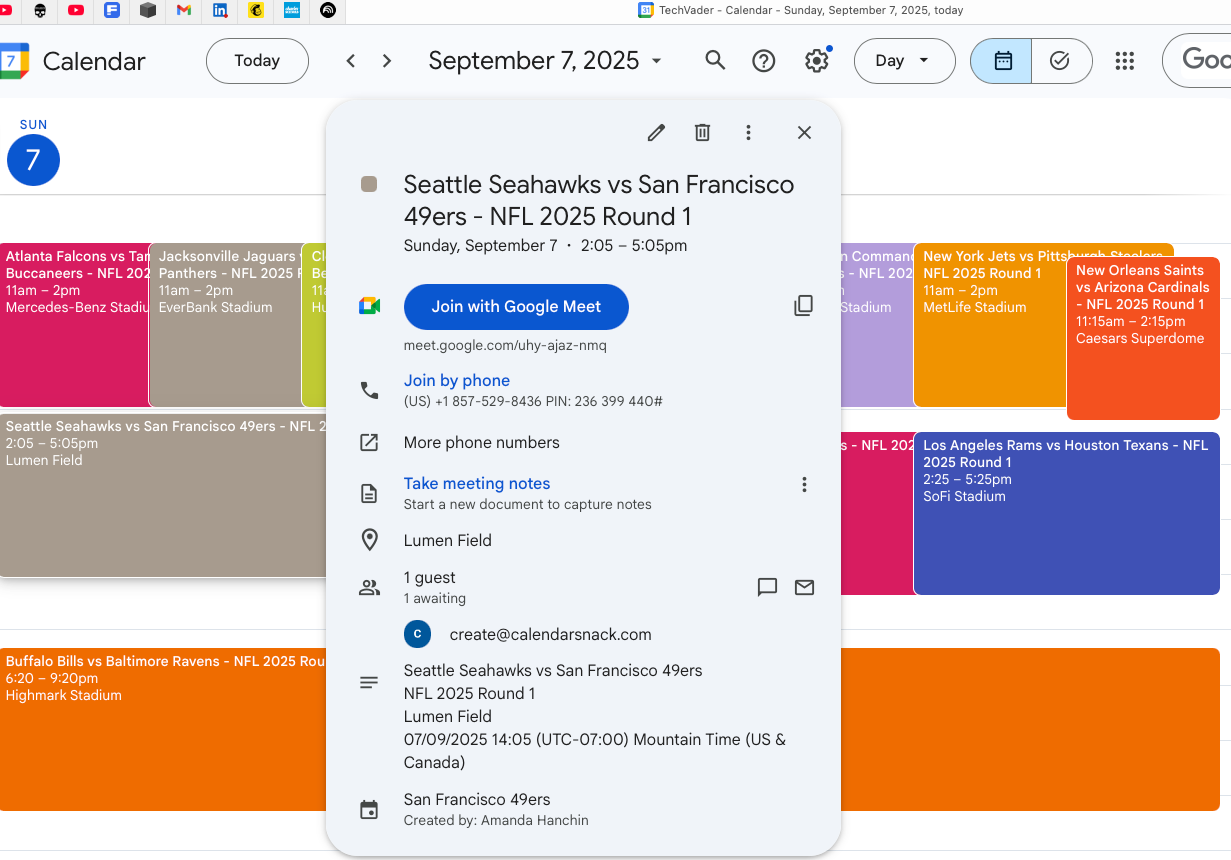Click Take meeting notes link

(477, 483)
